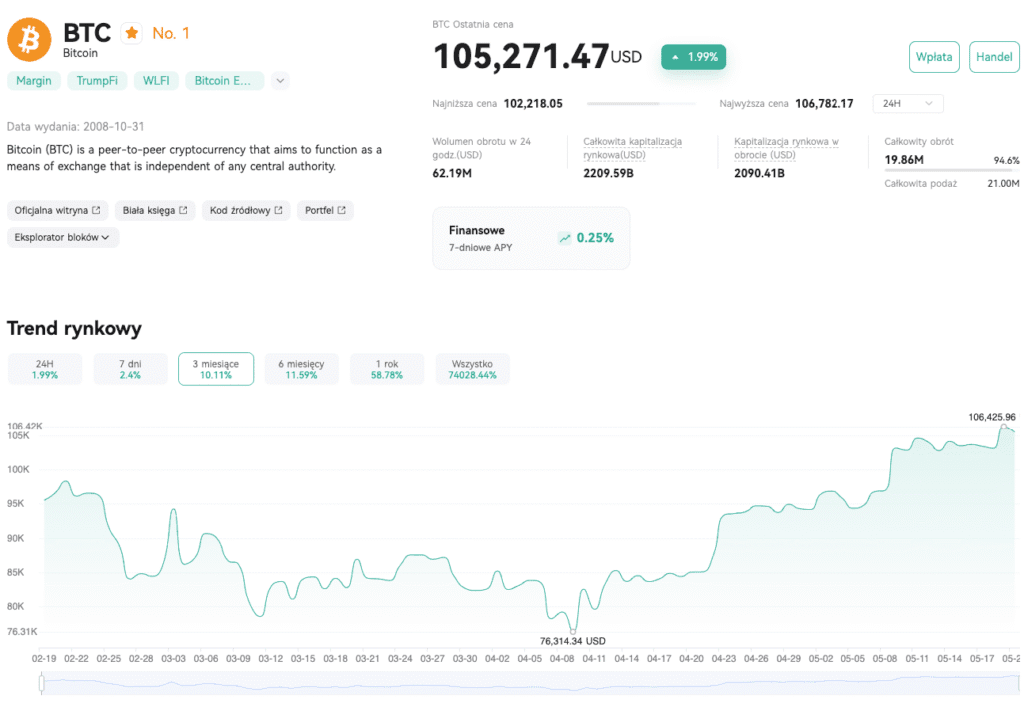Image resolution: width=1024 pixels, height=711 pixels.
Task: Open the external link icon on Oficjalna witryna
Action: pos(96,210)
